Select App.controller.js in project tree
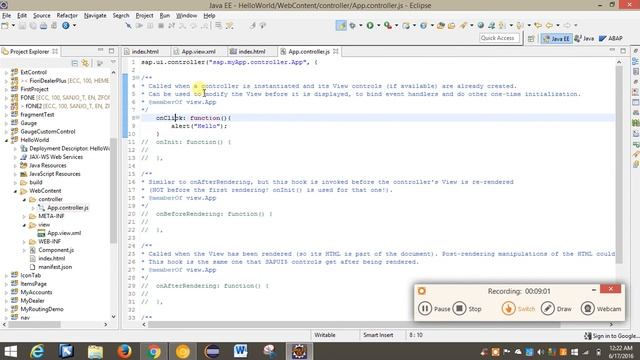Viewport: 640px width, 360px height. tap(67, 208)
